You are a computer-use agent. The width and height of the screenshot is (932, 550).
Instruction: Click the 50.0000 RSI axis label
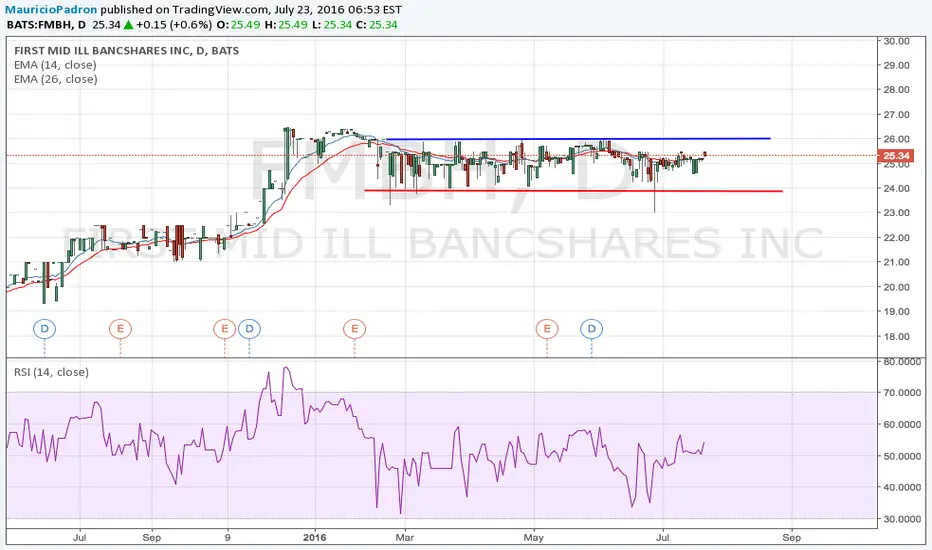click(902, 456)
